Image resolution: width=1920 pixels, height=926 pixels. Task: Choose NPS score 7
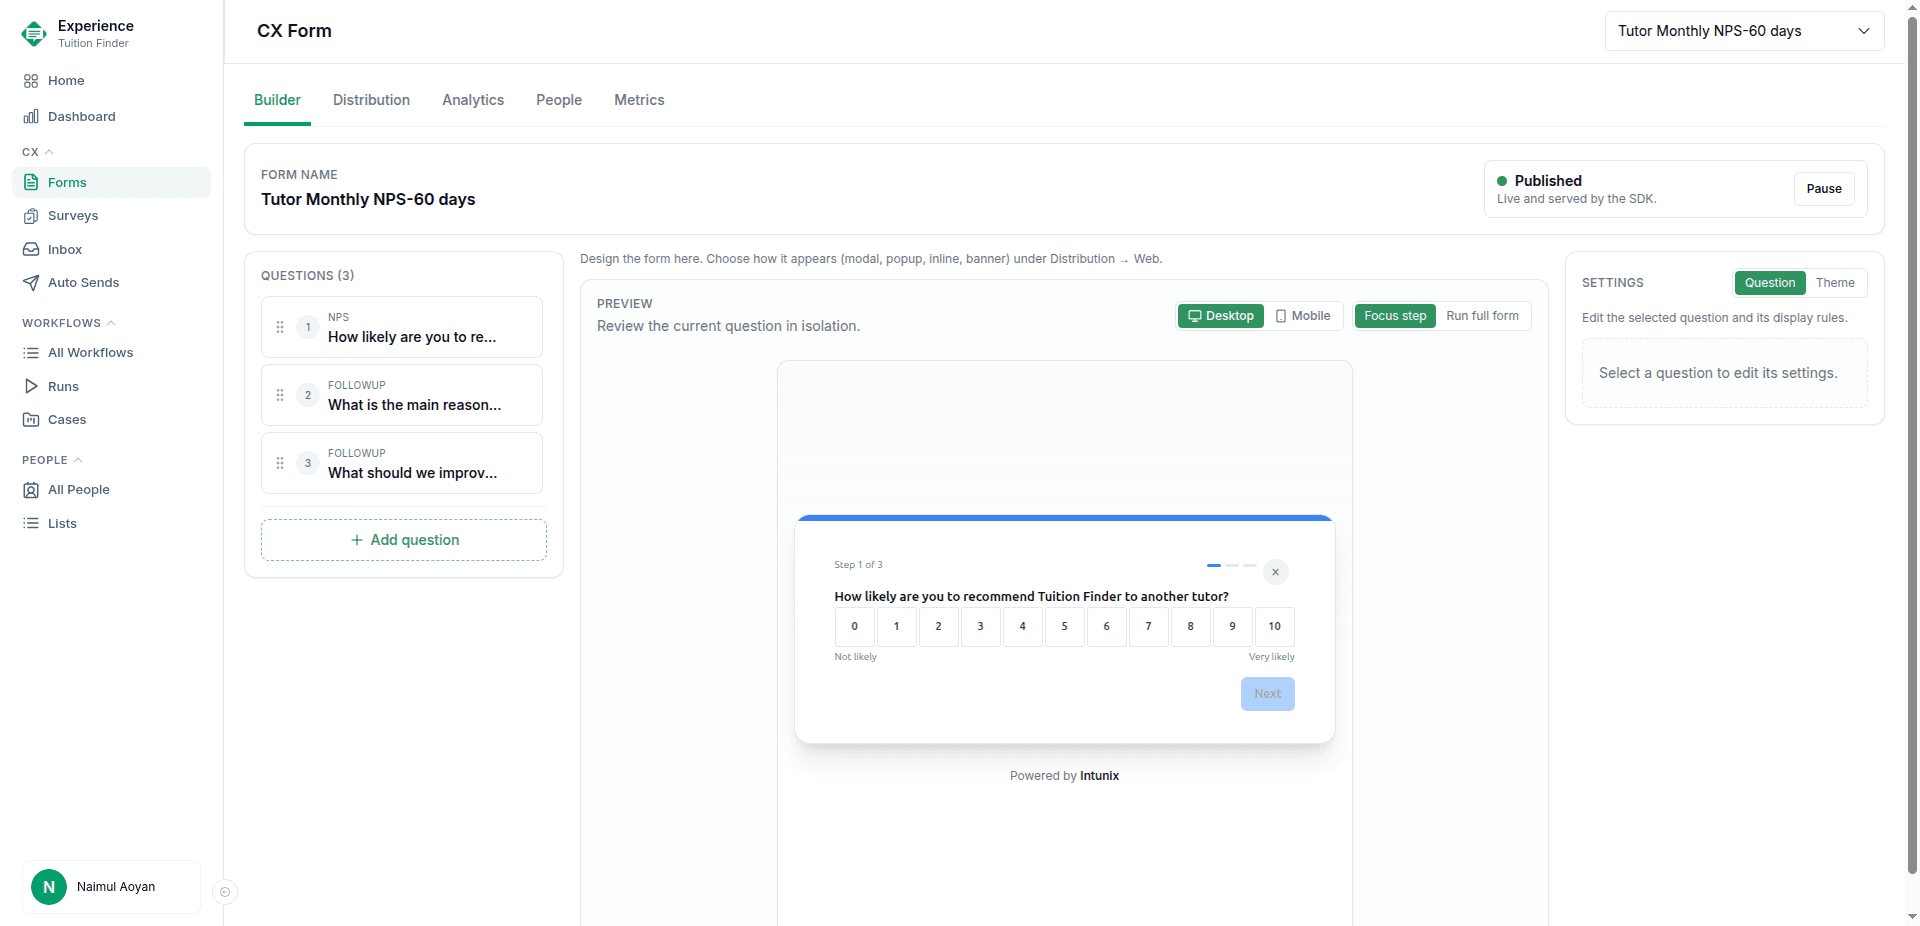click(x=1149, y=627)
